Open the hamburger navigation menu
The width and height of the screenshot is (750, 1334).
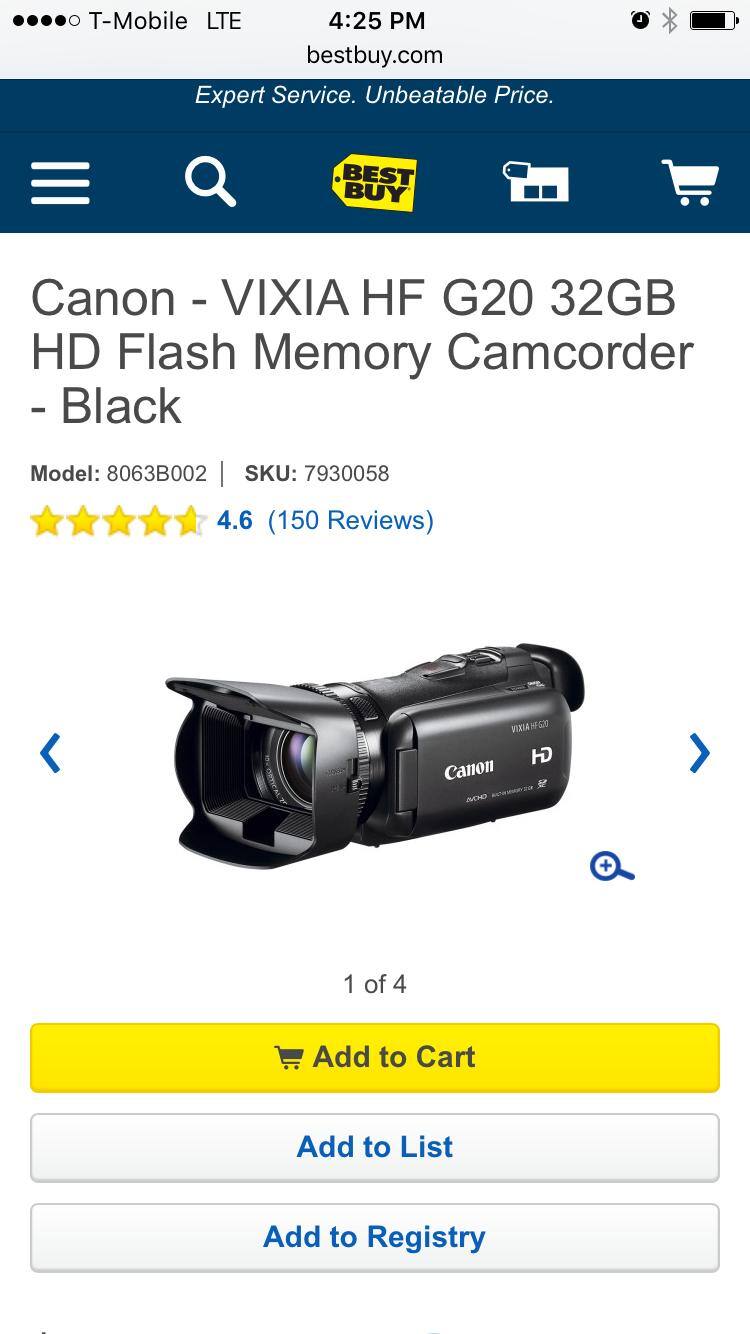tap(60, 183)
